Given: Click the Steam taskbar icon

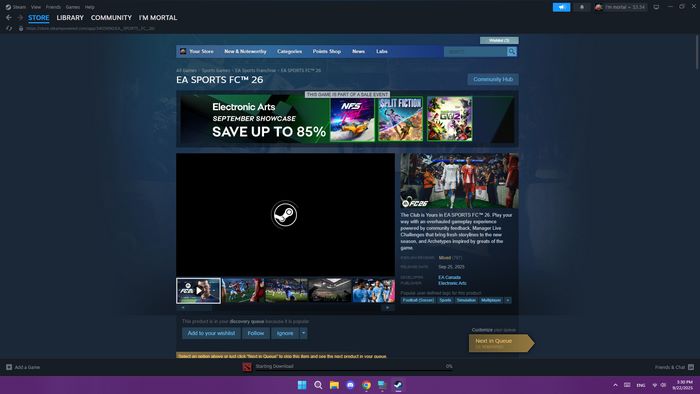Looking at the screenshot, I should click(x=398, y=385).
